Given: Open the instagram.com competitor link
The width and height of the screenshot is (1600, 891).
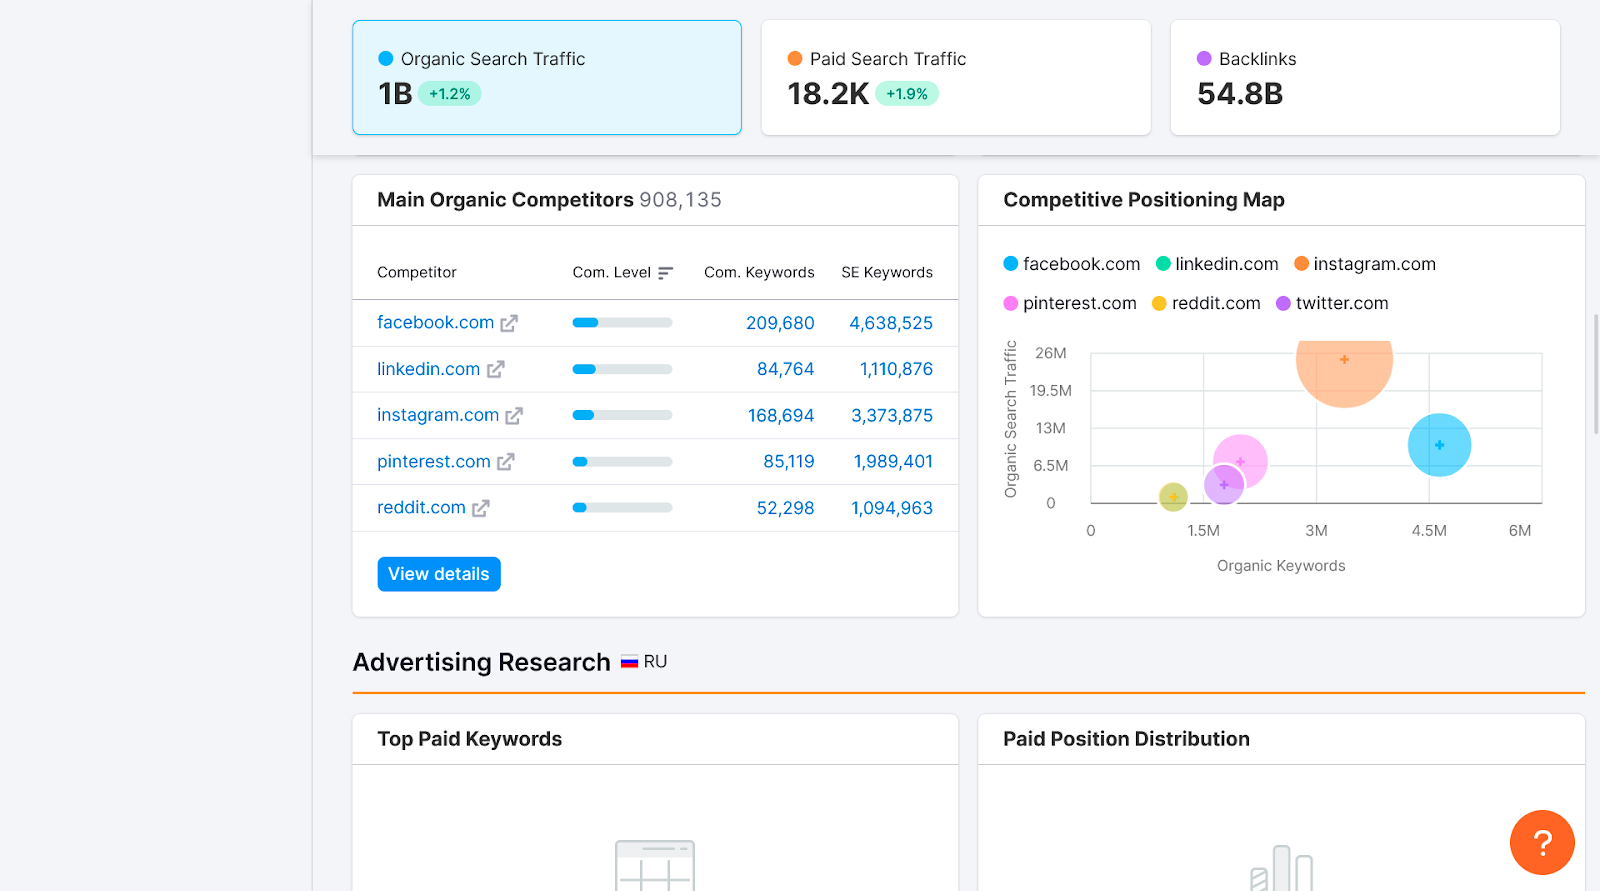Looking at the screenshot, I should click(x=438, y=415).
